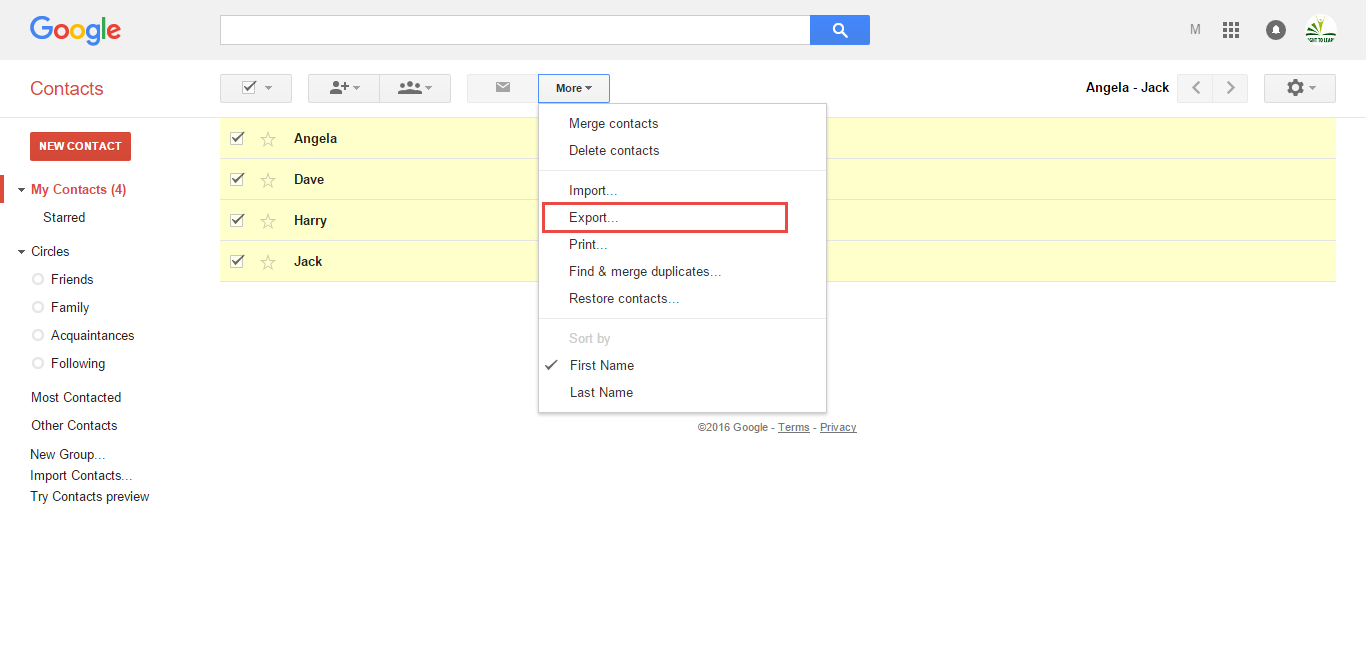This screenshot has height=667, width=1366.
Task: Click the email envelope toolbar icon
Action: click(x=503, y=88)
